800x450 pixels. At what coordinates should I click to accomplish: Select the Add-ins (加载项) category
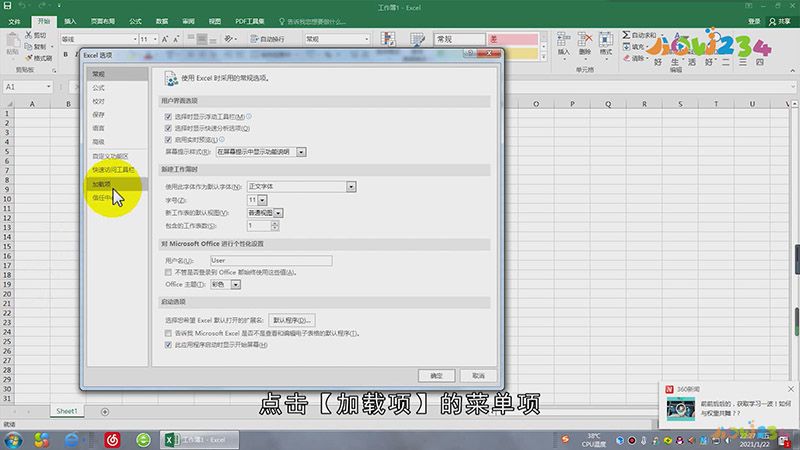(x=117, y=184)
